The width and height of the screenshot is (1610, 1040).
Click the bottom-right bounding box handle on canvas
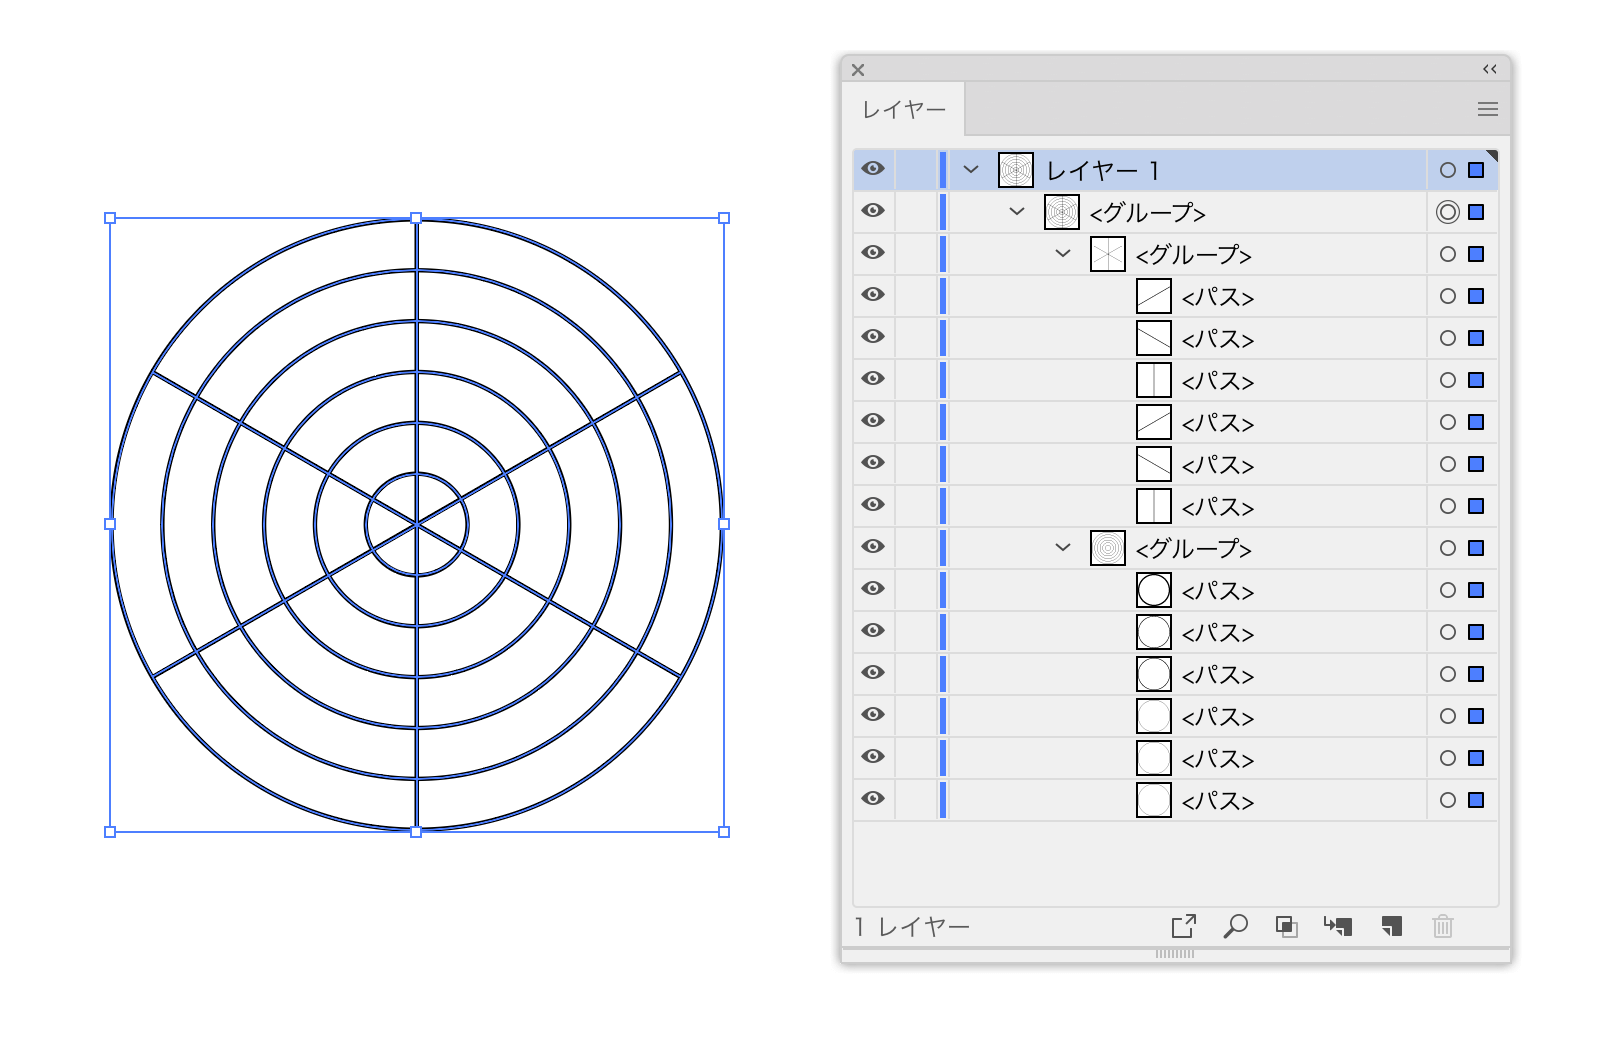point(724,832)
